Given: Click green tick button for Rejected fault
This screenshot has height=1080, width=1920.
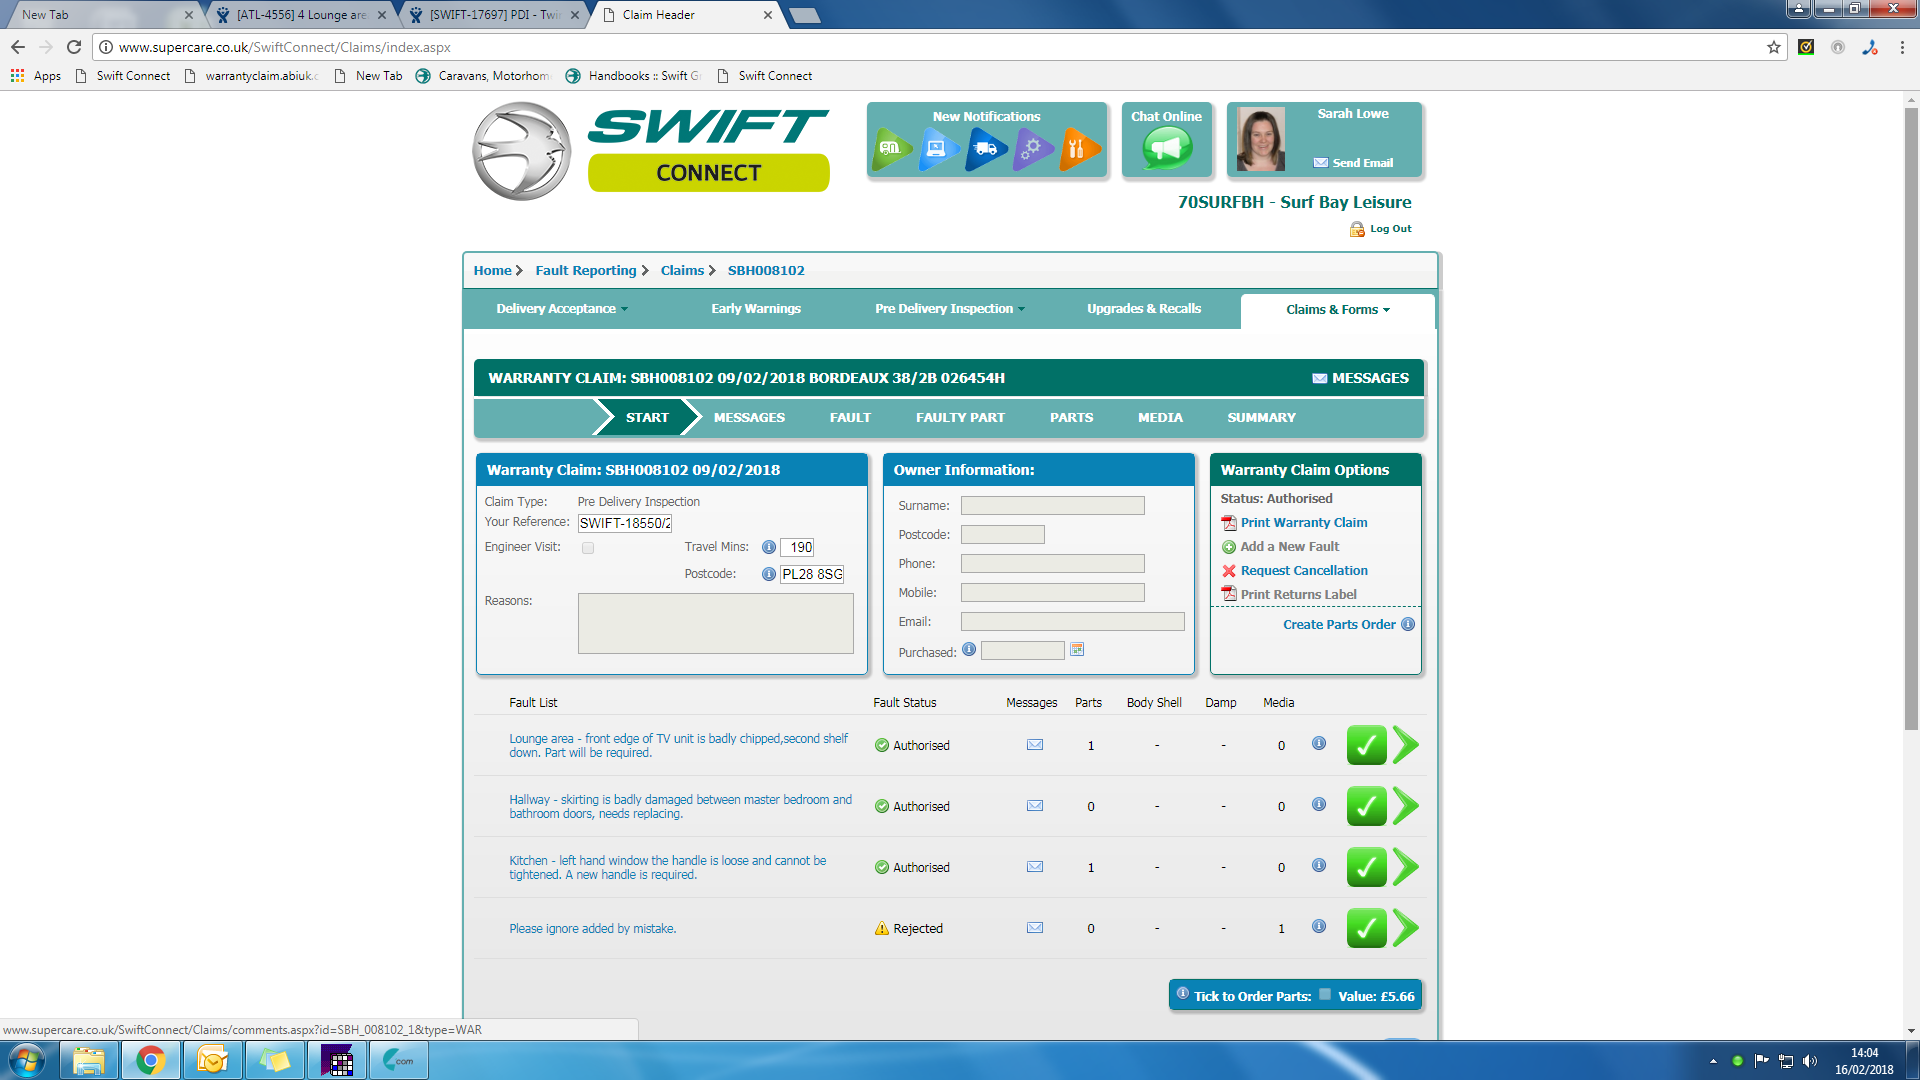Looking at the screenshot, I should [1366, 928].
